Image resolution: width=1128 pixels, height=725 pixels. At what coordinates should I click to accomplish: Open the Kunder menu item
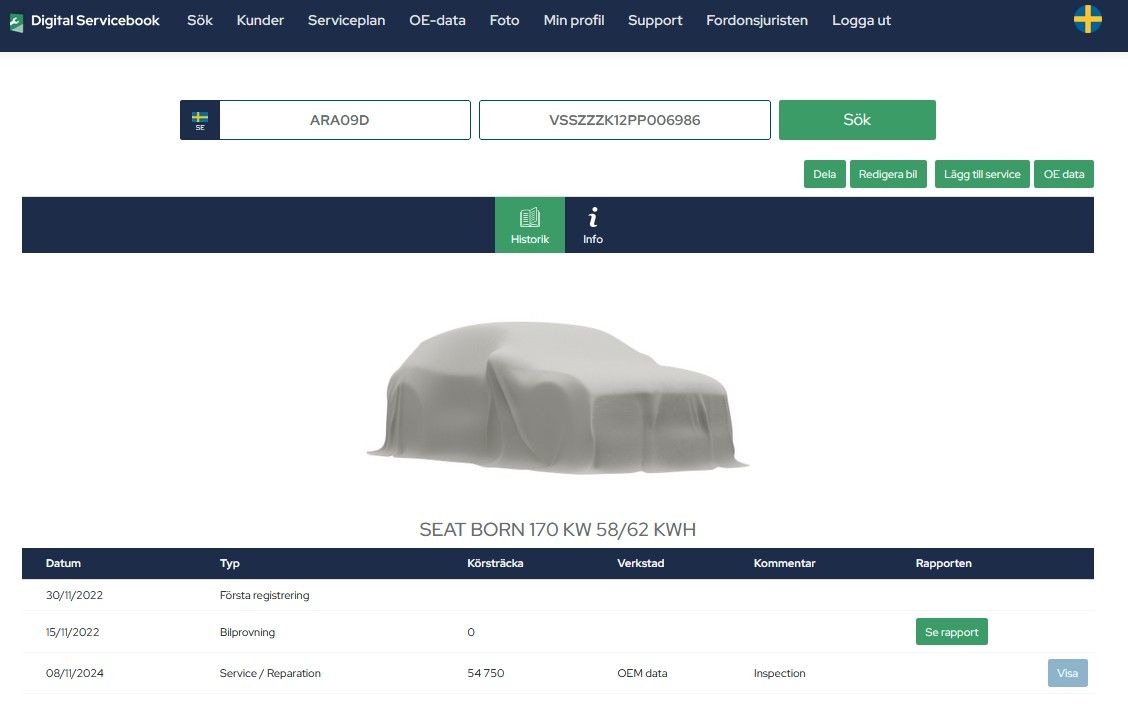(260, 20)
